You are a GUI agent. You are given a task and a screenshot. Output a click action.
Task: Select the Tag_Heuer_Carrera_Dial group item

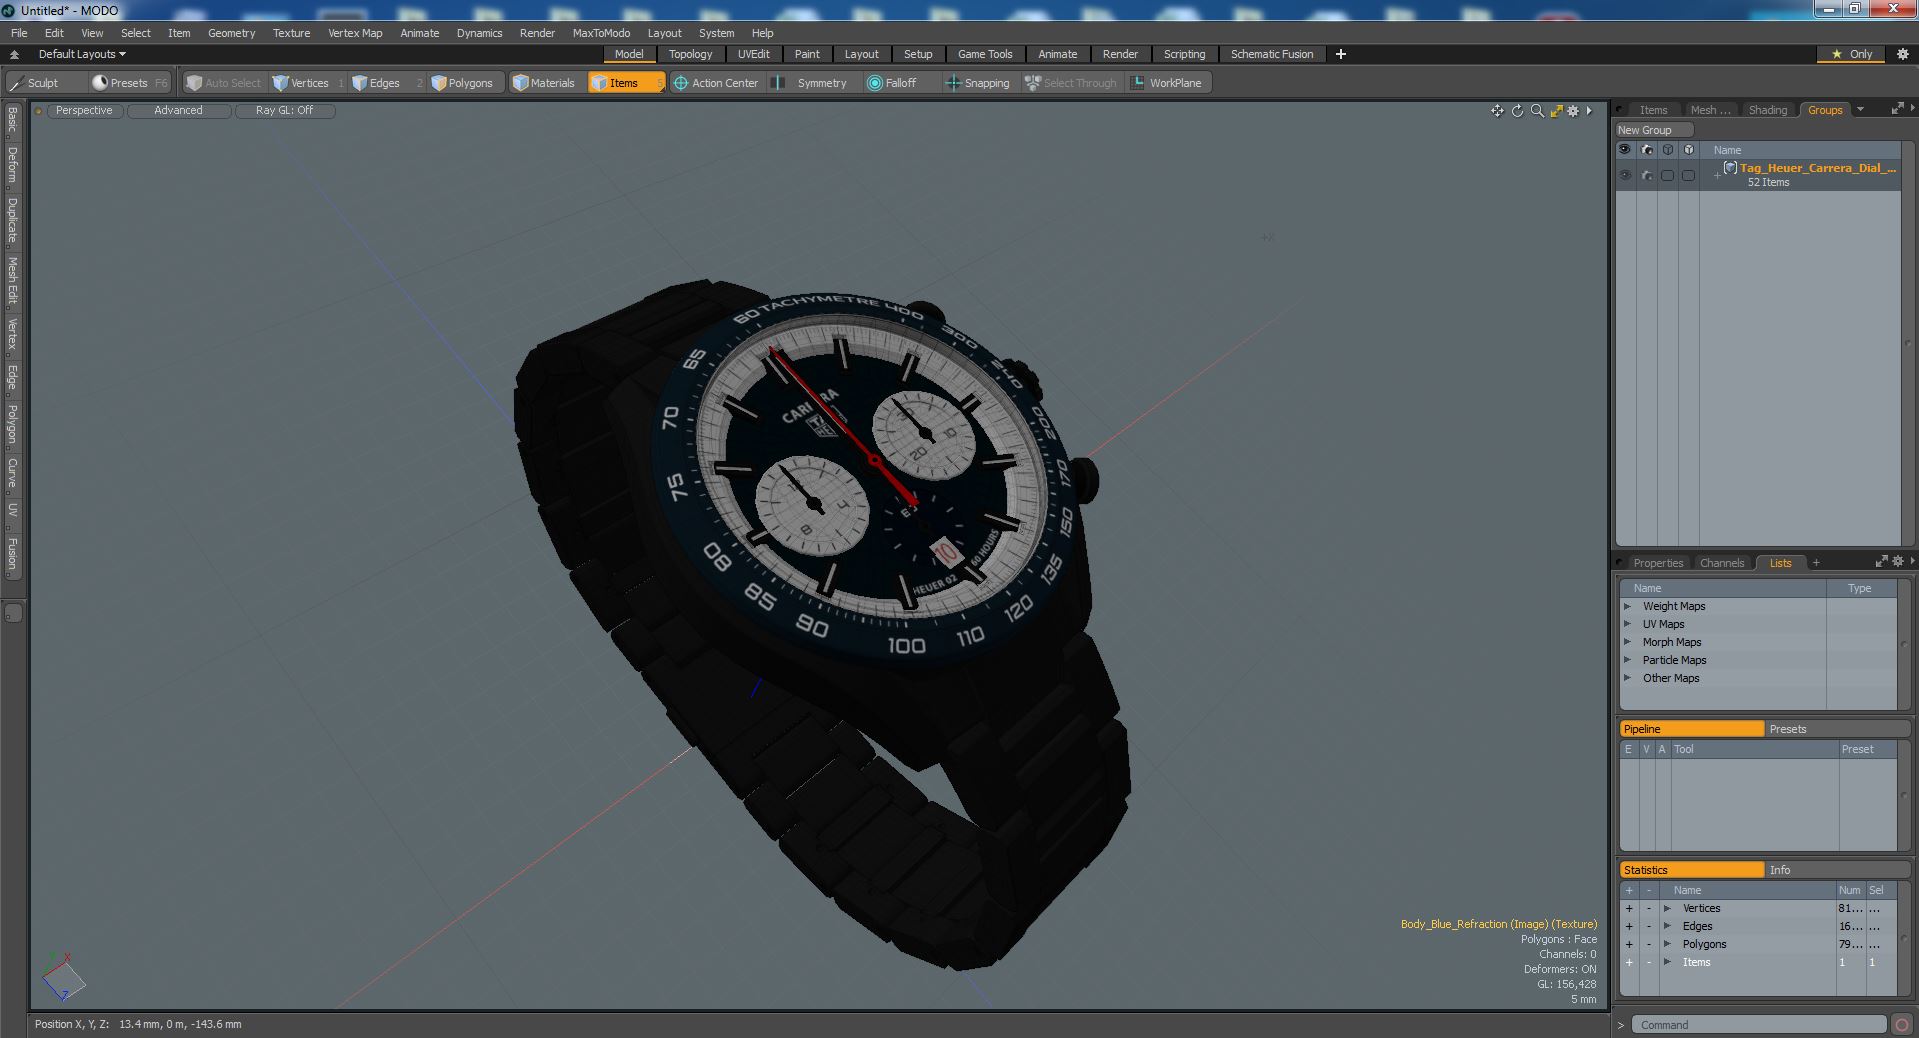tap(1817, 168)
